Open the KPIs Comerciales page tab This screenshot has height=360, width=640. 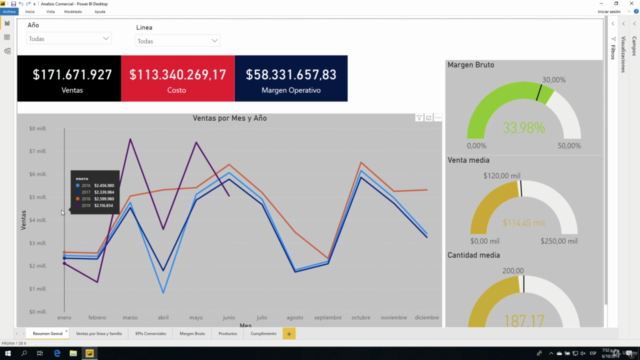click(151, 333)
